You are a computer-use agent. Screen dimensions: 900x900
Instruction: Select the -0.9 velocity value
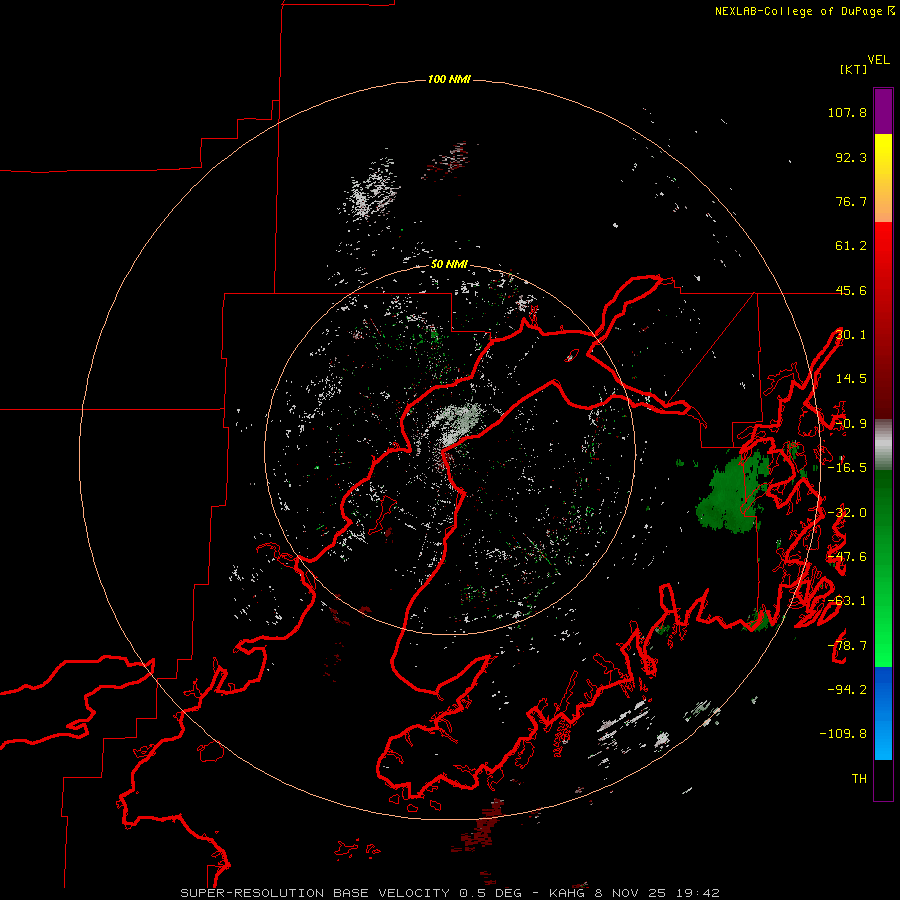(851, 424)
